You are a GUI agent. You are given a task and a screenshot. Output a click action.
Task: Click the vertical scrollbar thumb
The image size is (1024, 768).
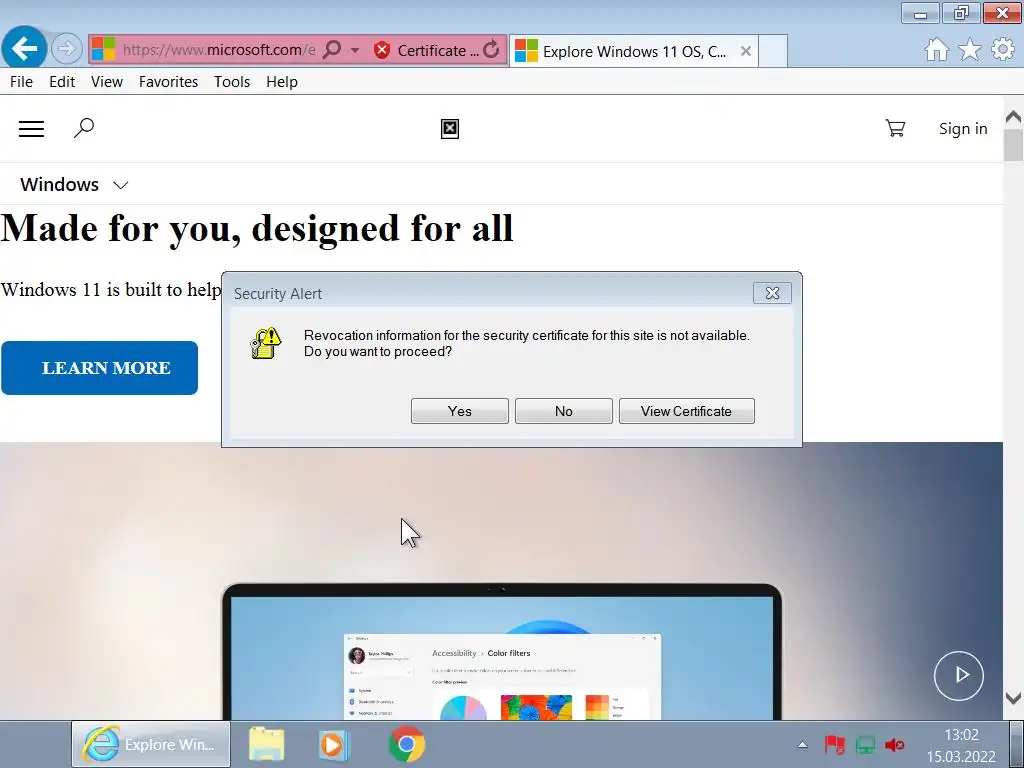(1014, 146)
